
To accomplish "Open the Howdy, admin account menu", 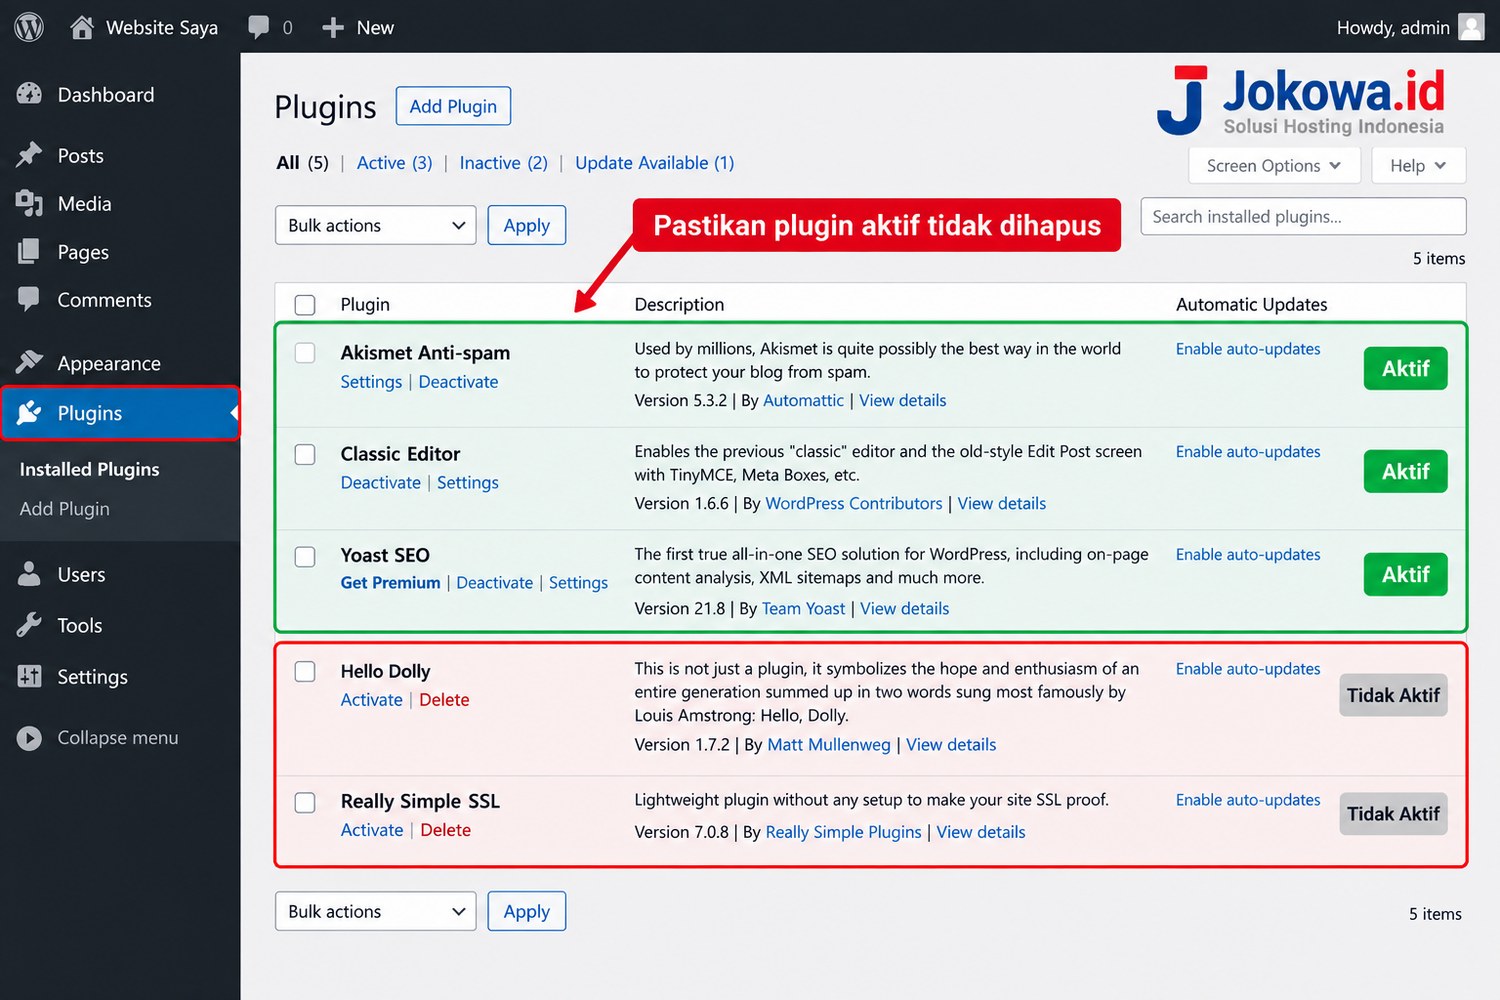I will (x=1410, y=27).
